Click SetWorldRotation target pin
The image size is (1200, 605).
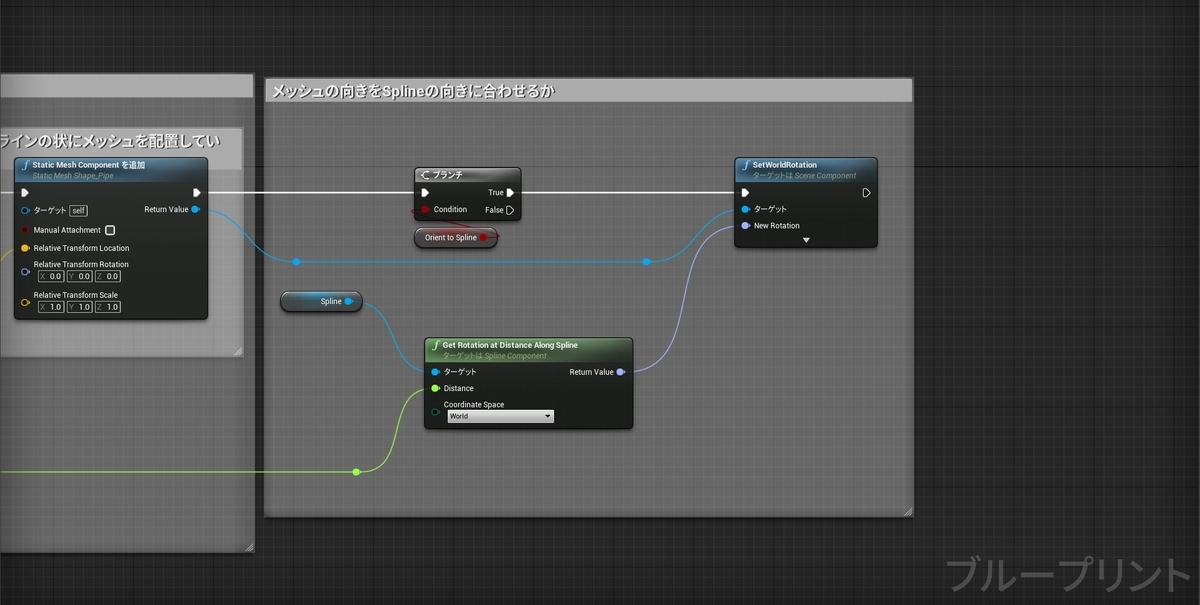click(745, 209)
